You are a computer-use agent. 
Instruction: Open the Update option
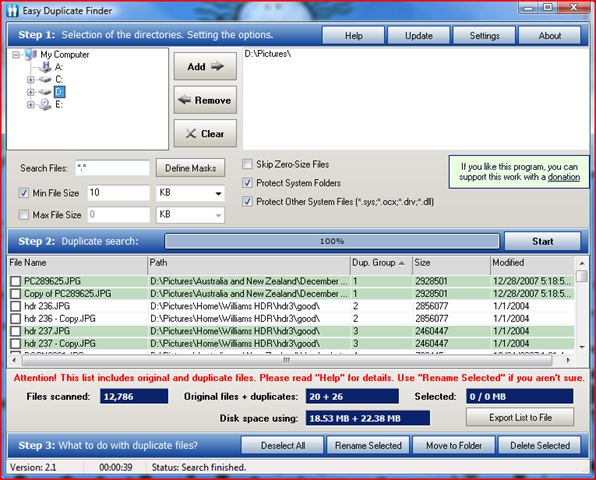click(419, 36)
